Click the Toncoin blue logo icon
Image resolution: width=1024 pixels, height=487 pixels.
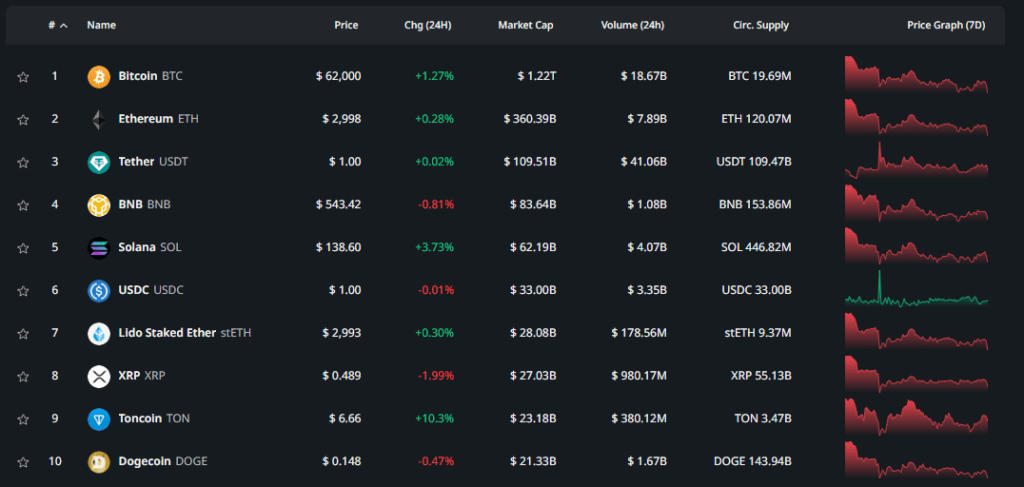(x=98, y=419)
